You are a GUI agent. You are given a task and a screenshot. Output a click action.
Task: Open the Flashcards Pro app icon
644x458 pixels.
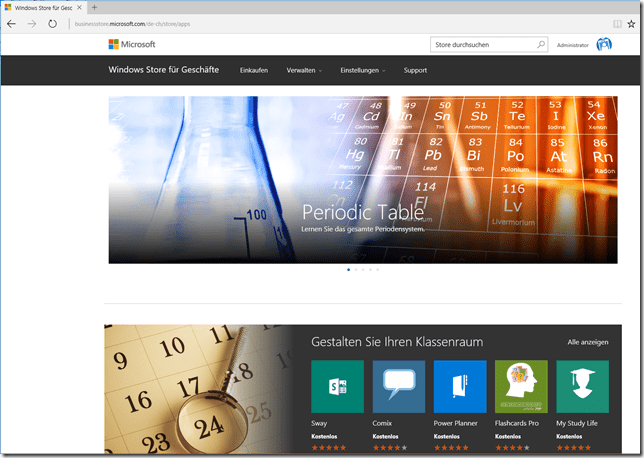pyautogui.click(x=521, y=386)
